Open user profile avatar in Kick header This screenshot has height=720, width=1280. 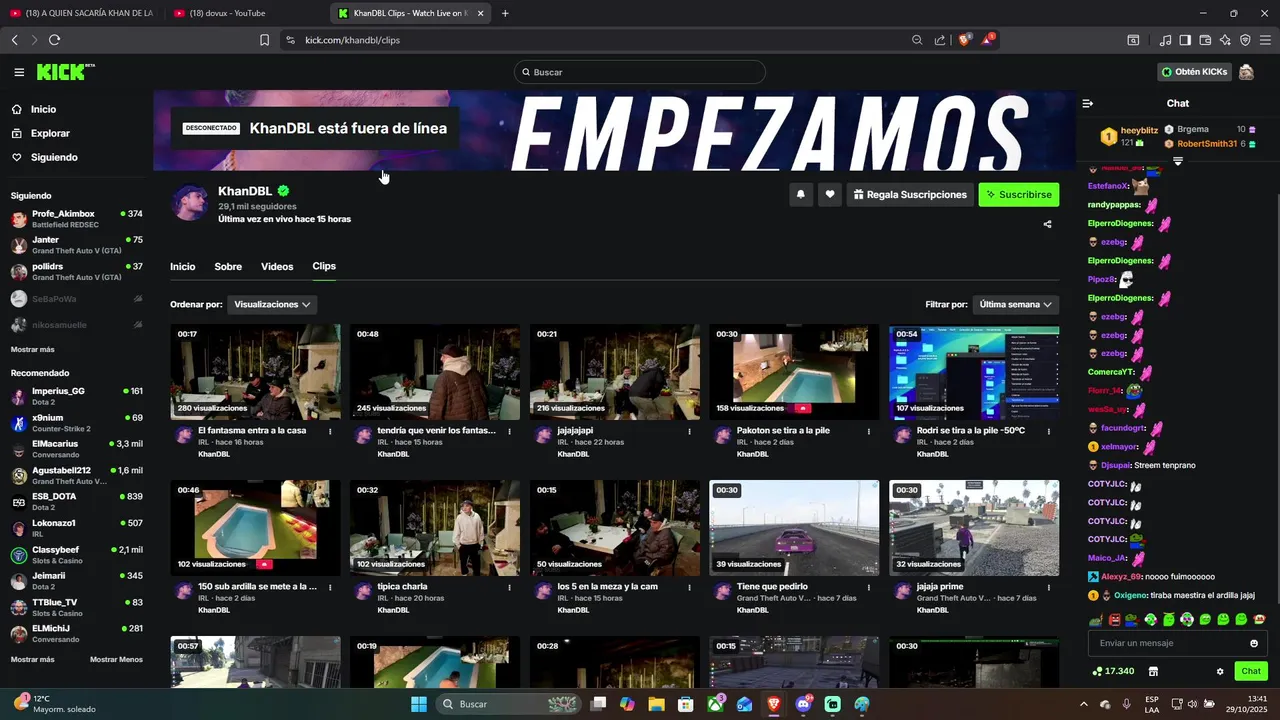point(1246,72)
